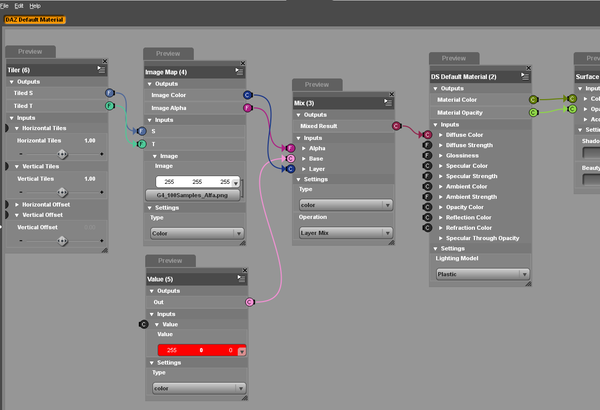Click the Out connector on Value brick

250,302
